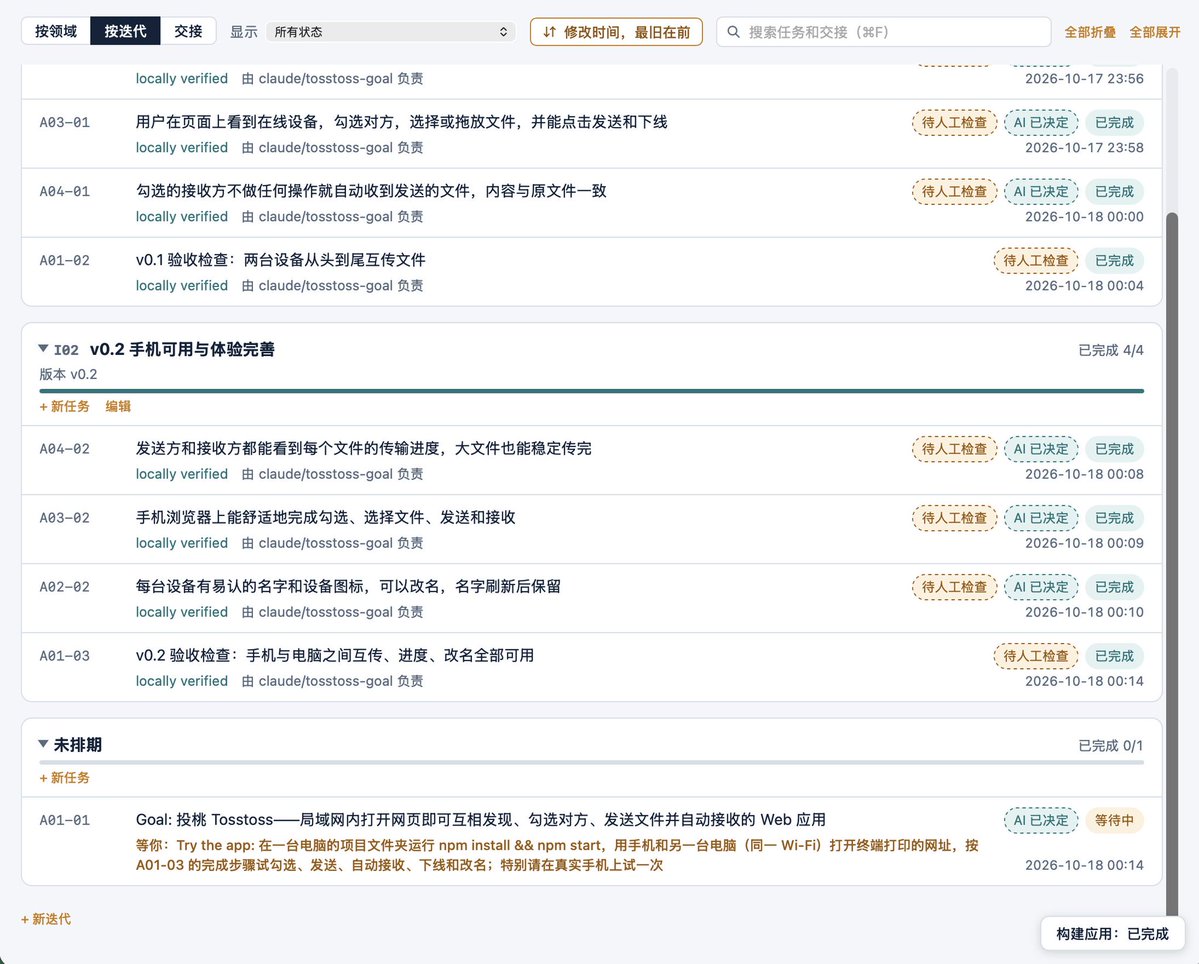Viewport: 1199px width, 964px height.
Task: Click AI 已决定 badge on A03-02
Action: pos(1041,518)
